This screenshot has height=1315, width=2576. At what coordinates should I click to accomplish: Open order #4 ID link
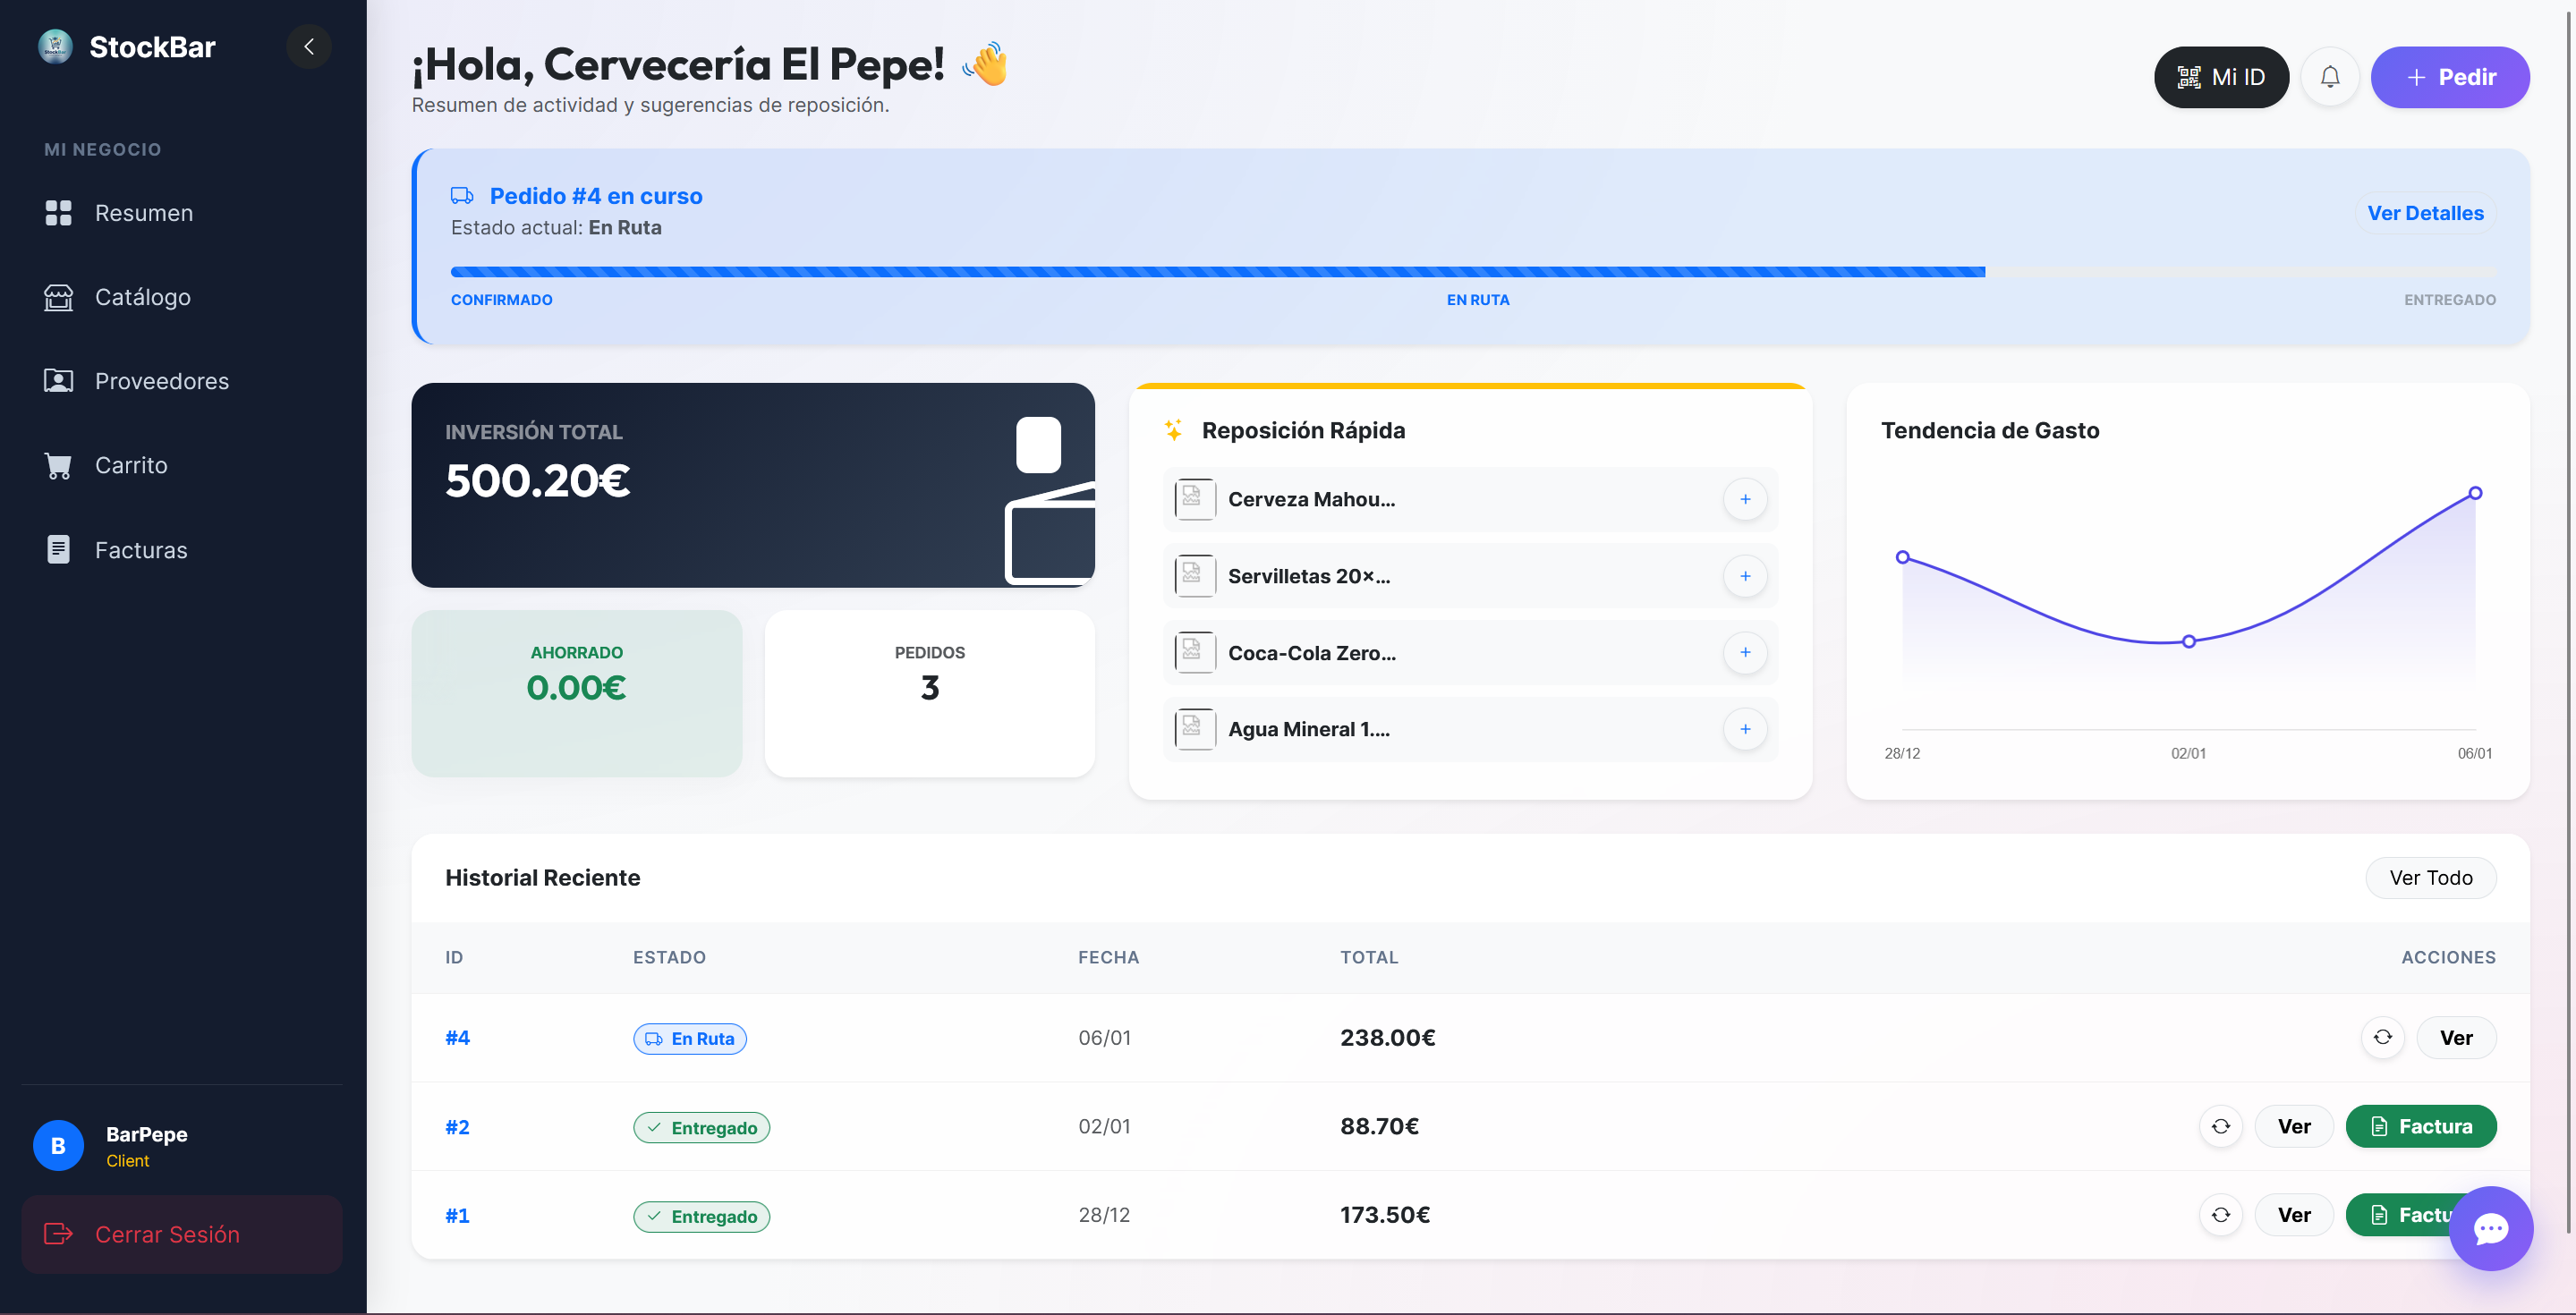pyautogui.click(x=457, y=1038)
